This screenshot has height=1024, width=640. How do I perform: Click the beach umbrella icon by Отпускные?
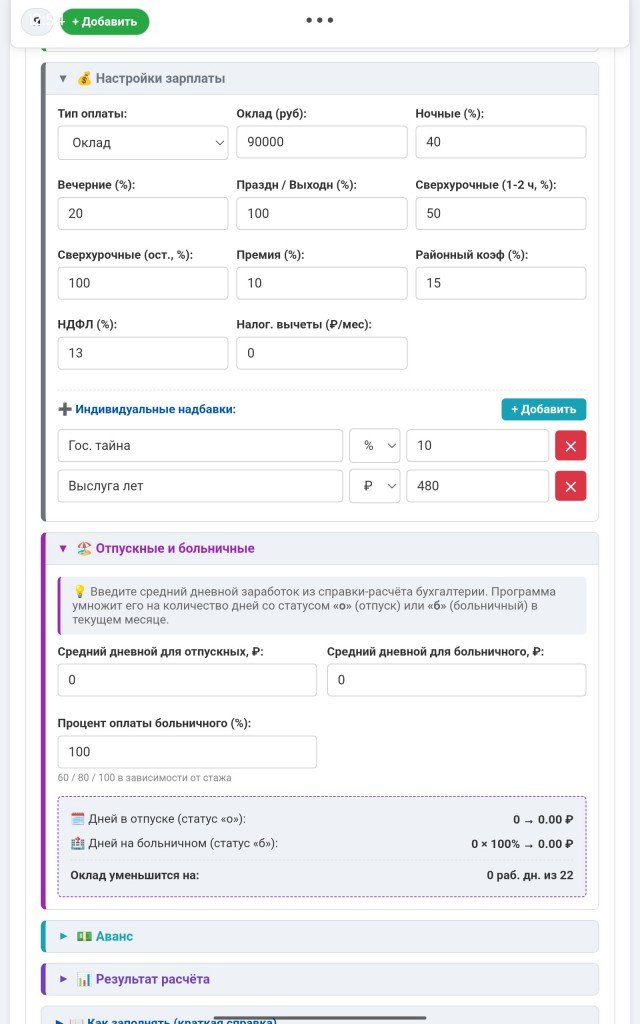click(84, 549)
